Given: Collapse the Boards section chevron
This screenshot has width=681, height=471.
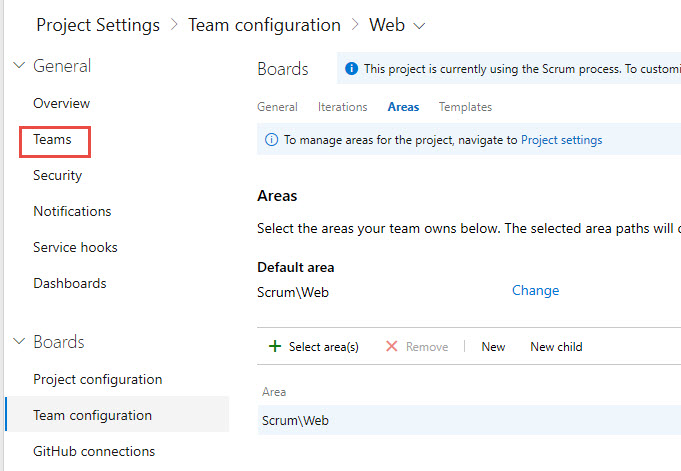Looking at the screenshot, I should coord(18,342).
